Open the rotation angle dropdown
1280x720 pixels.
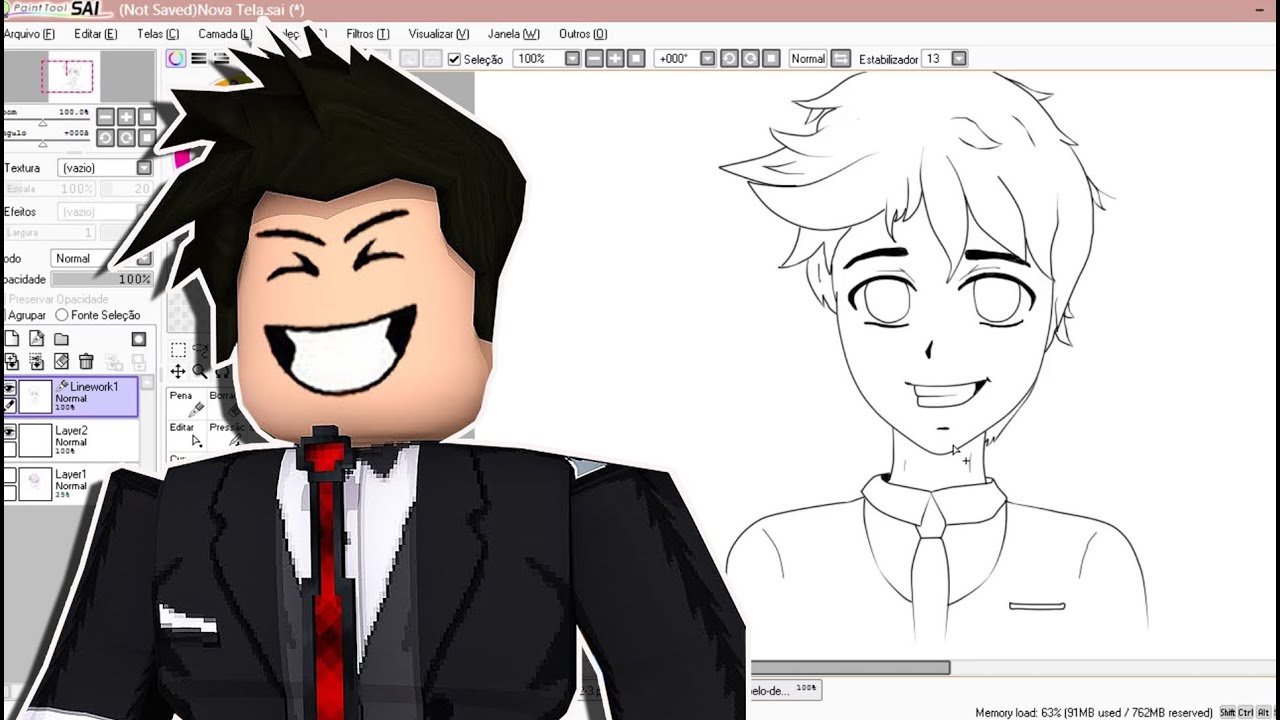coord(707,59)
